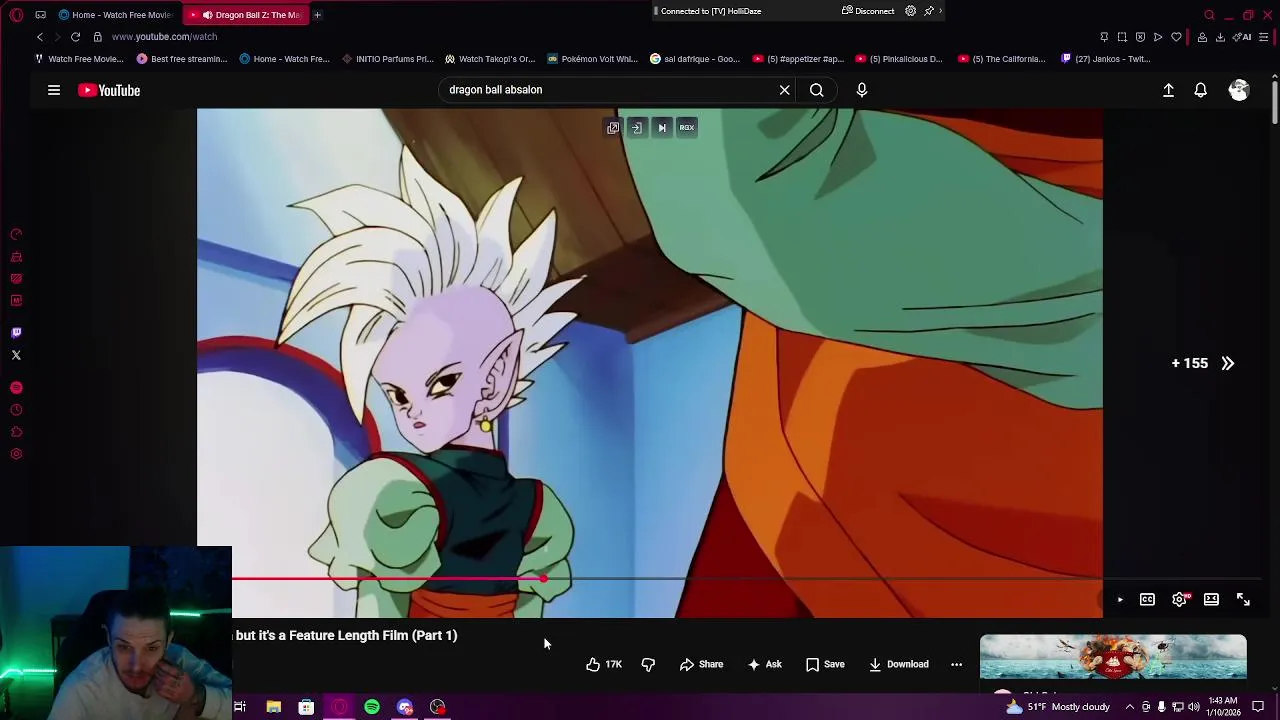Start voice search with microphone icon
Image resolution: width=1280 pixels, height=720 pixels.
pos(862,90)
